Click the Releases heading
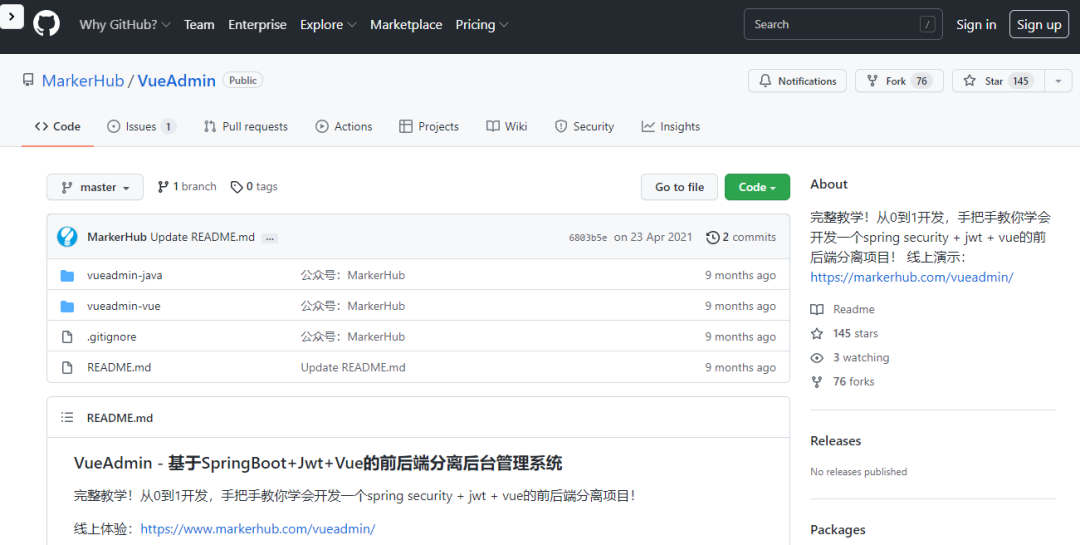The image size is (1080, 545). coord(835,441)
